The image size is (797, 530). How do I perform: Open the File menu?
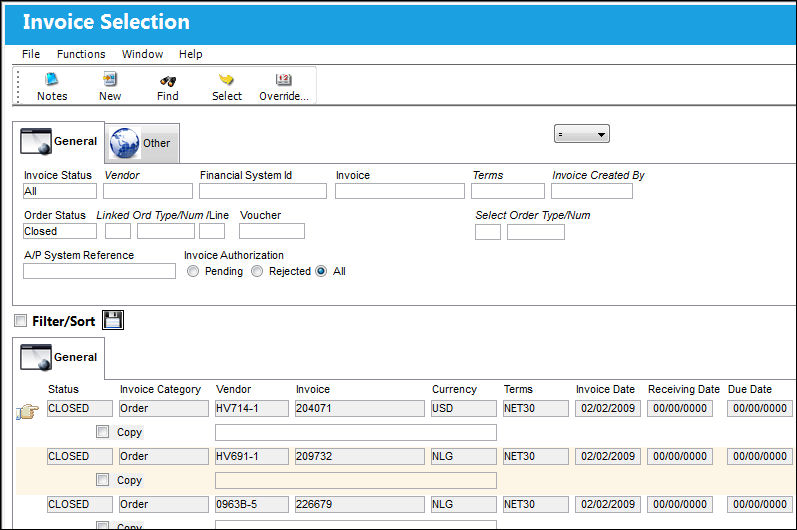click(x=31, y=54)
